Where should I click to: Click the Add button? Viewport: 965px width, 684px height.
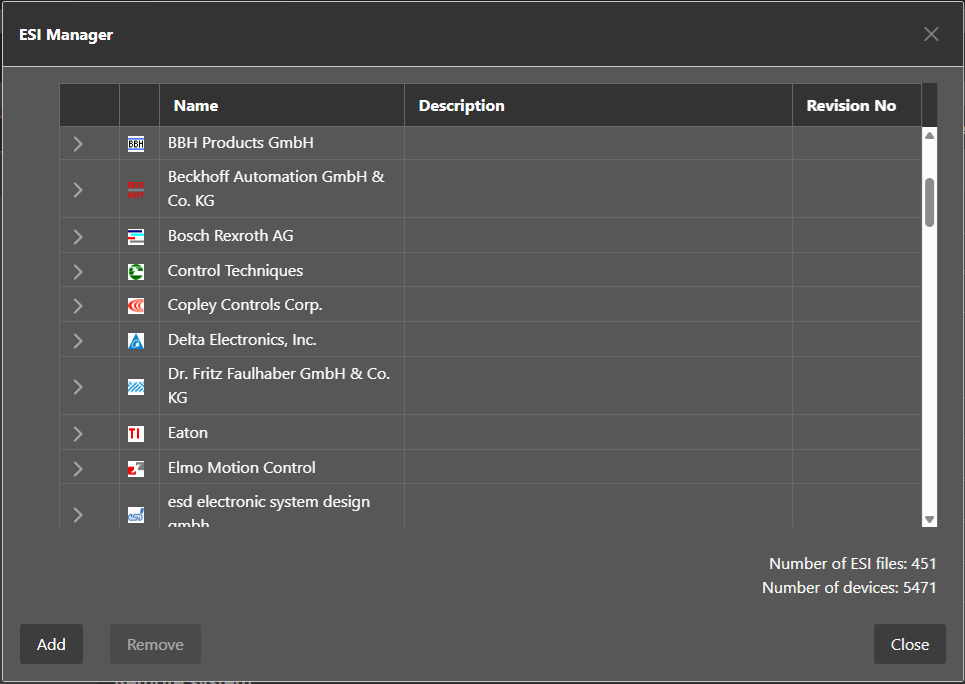pos(51,644)
